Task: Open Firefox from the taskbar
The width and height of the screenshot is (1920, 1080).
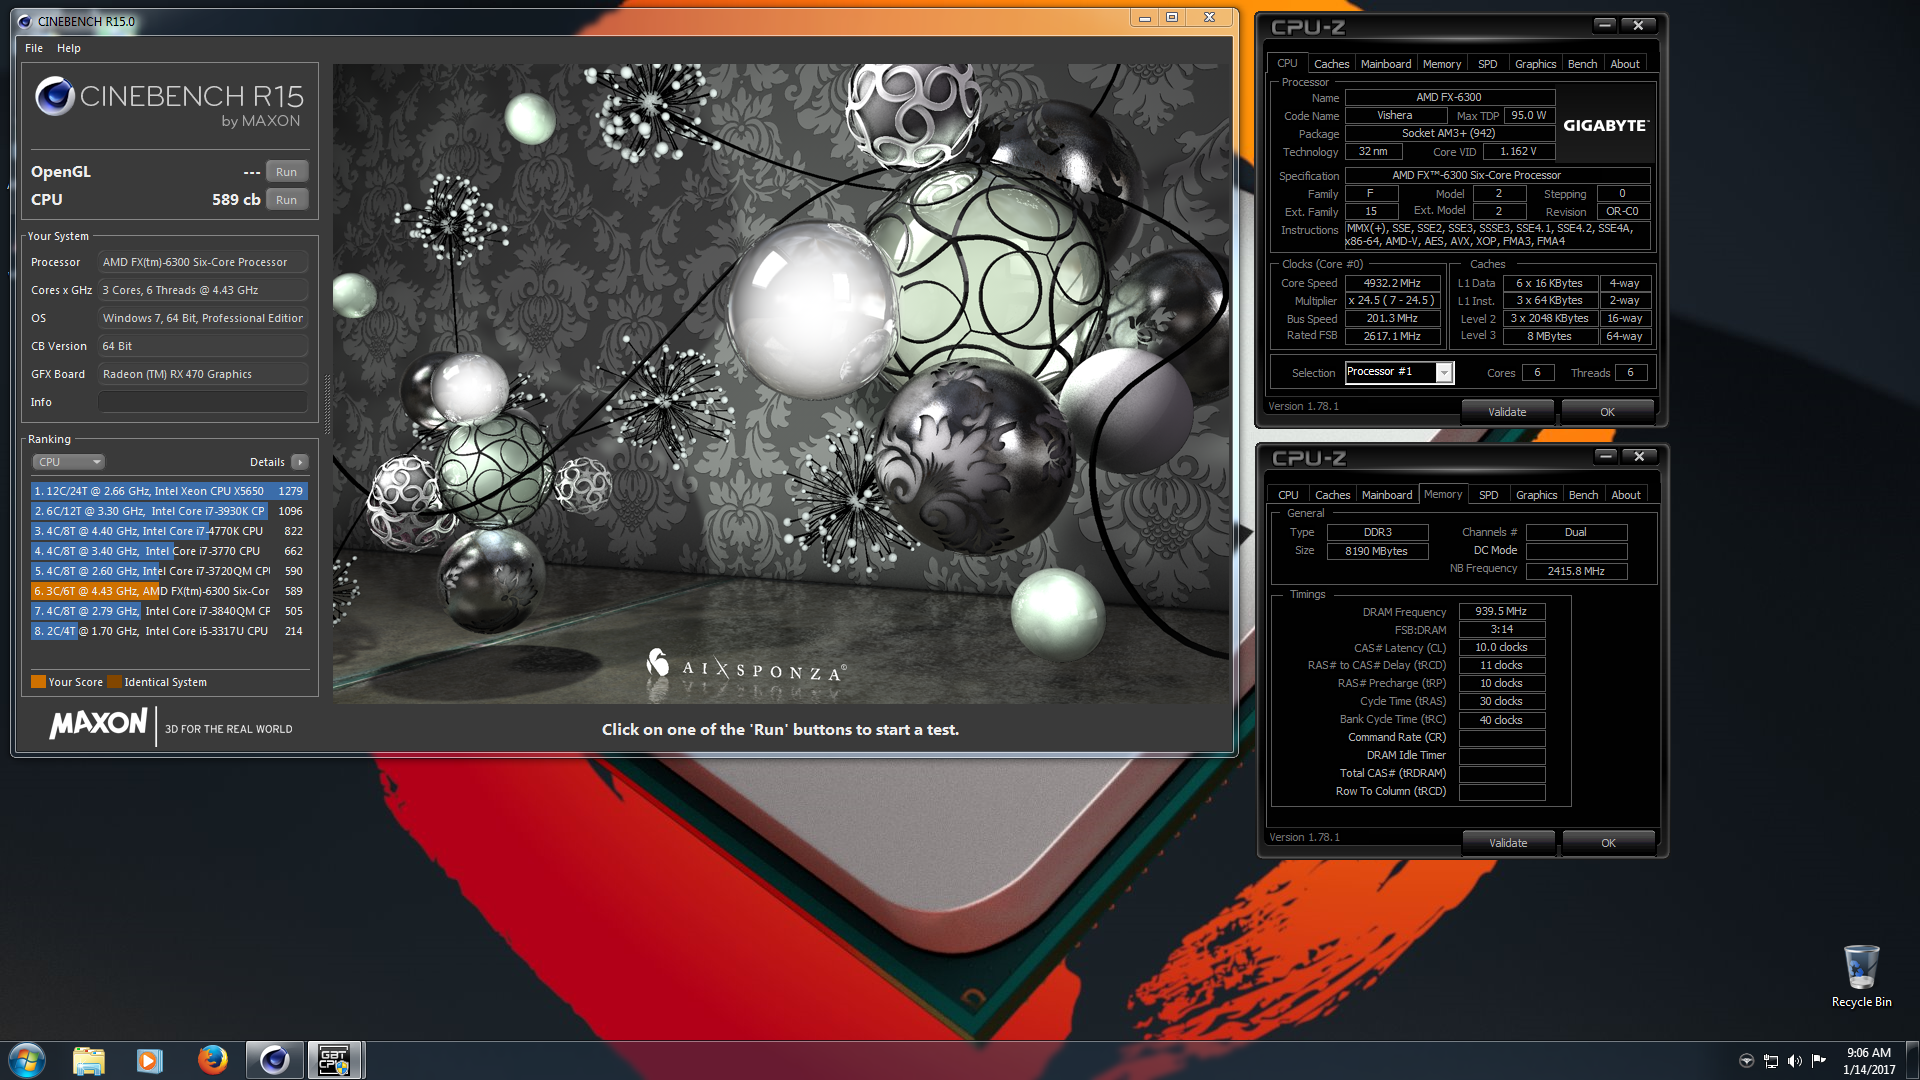Action: point(212,1059)
